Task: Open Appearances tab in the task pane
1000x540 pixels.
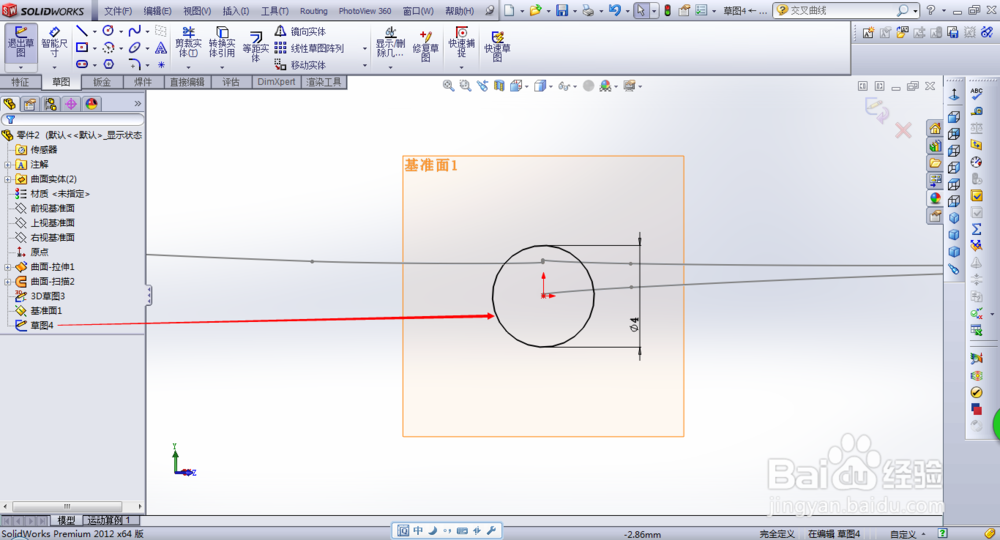Action: click(x=934, y=198)
